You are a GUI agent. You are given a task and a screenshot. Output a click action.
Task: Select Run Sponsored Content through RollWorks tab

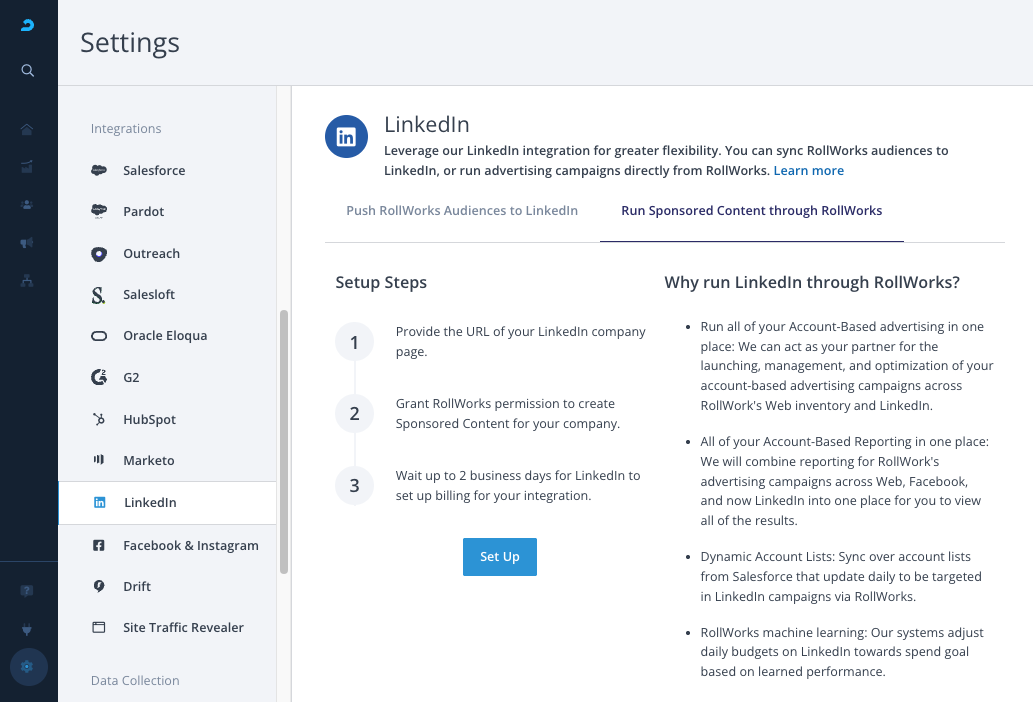[x=751, y=211]
